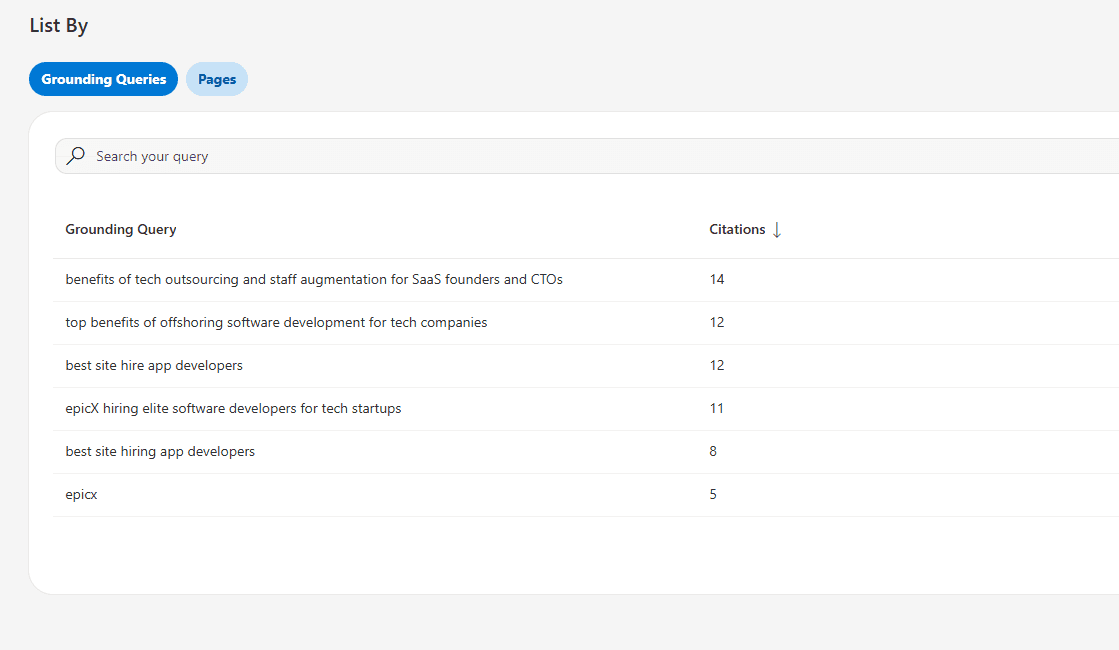Open 'epicX hiring elite software developers' query

(x=233, y=408)
